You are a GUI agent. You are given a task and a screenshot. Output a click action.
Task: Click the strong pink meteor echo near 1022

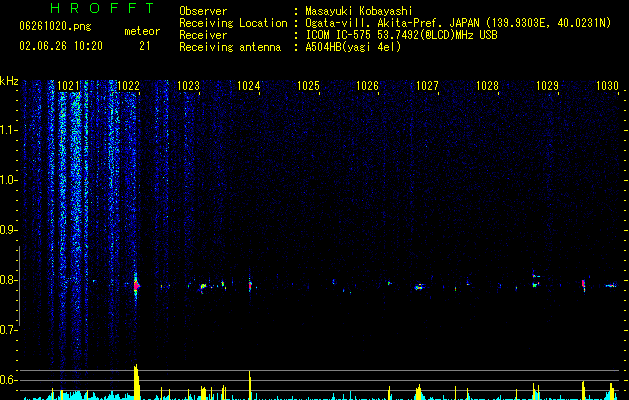click(136, 285)
